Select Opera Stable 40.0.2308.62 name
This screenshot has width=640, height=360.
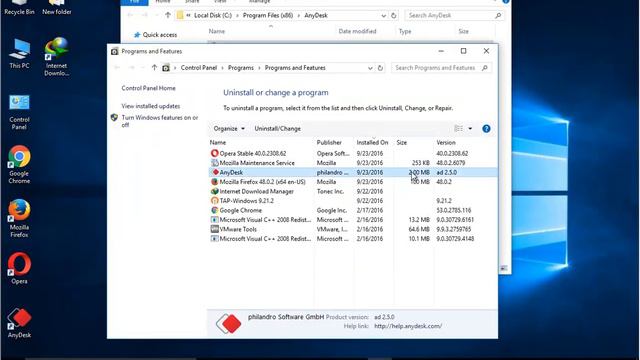coord(253,153)
